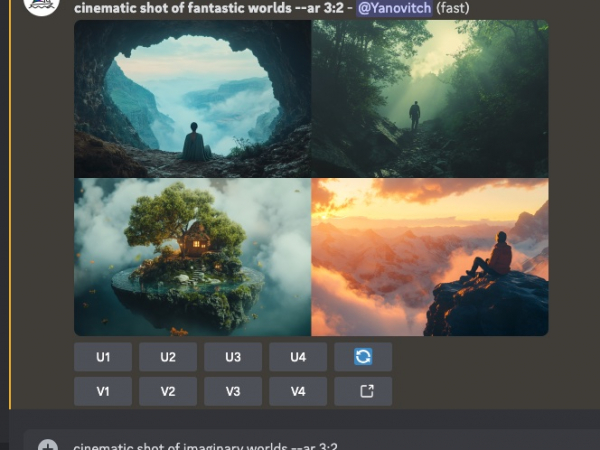
Task: Generate variations using V3
Action: (233, 391)
